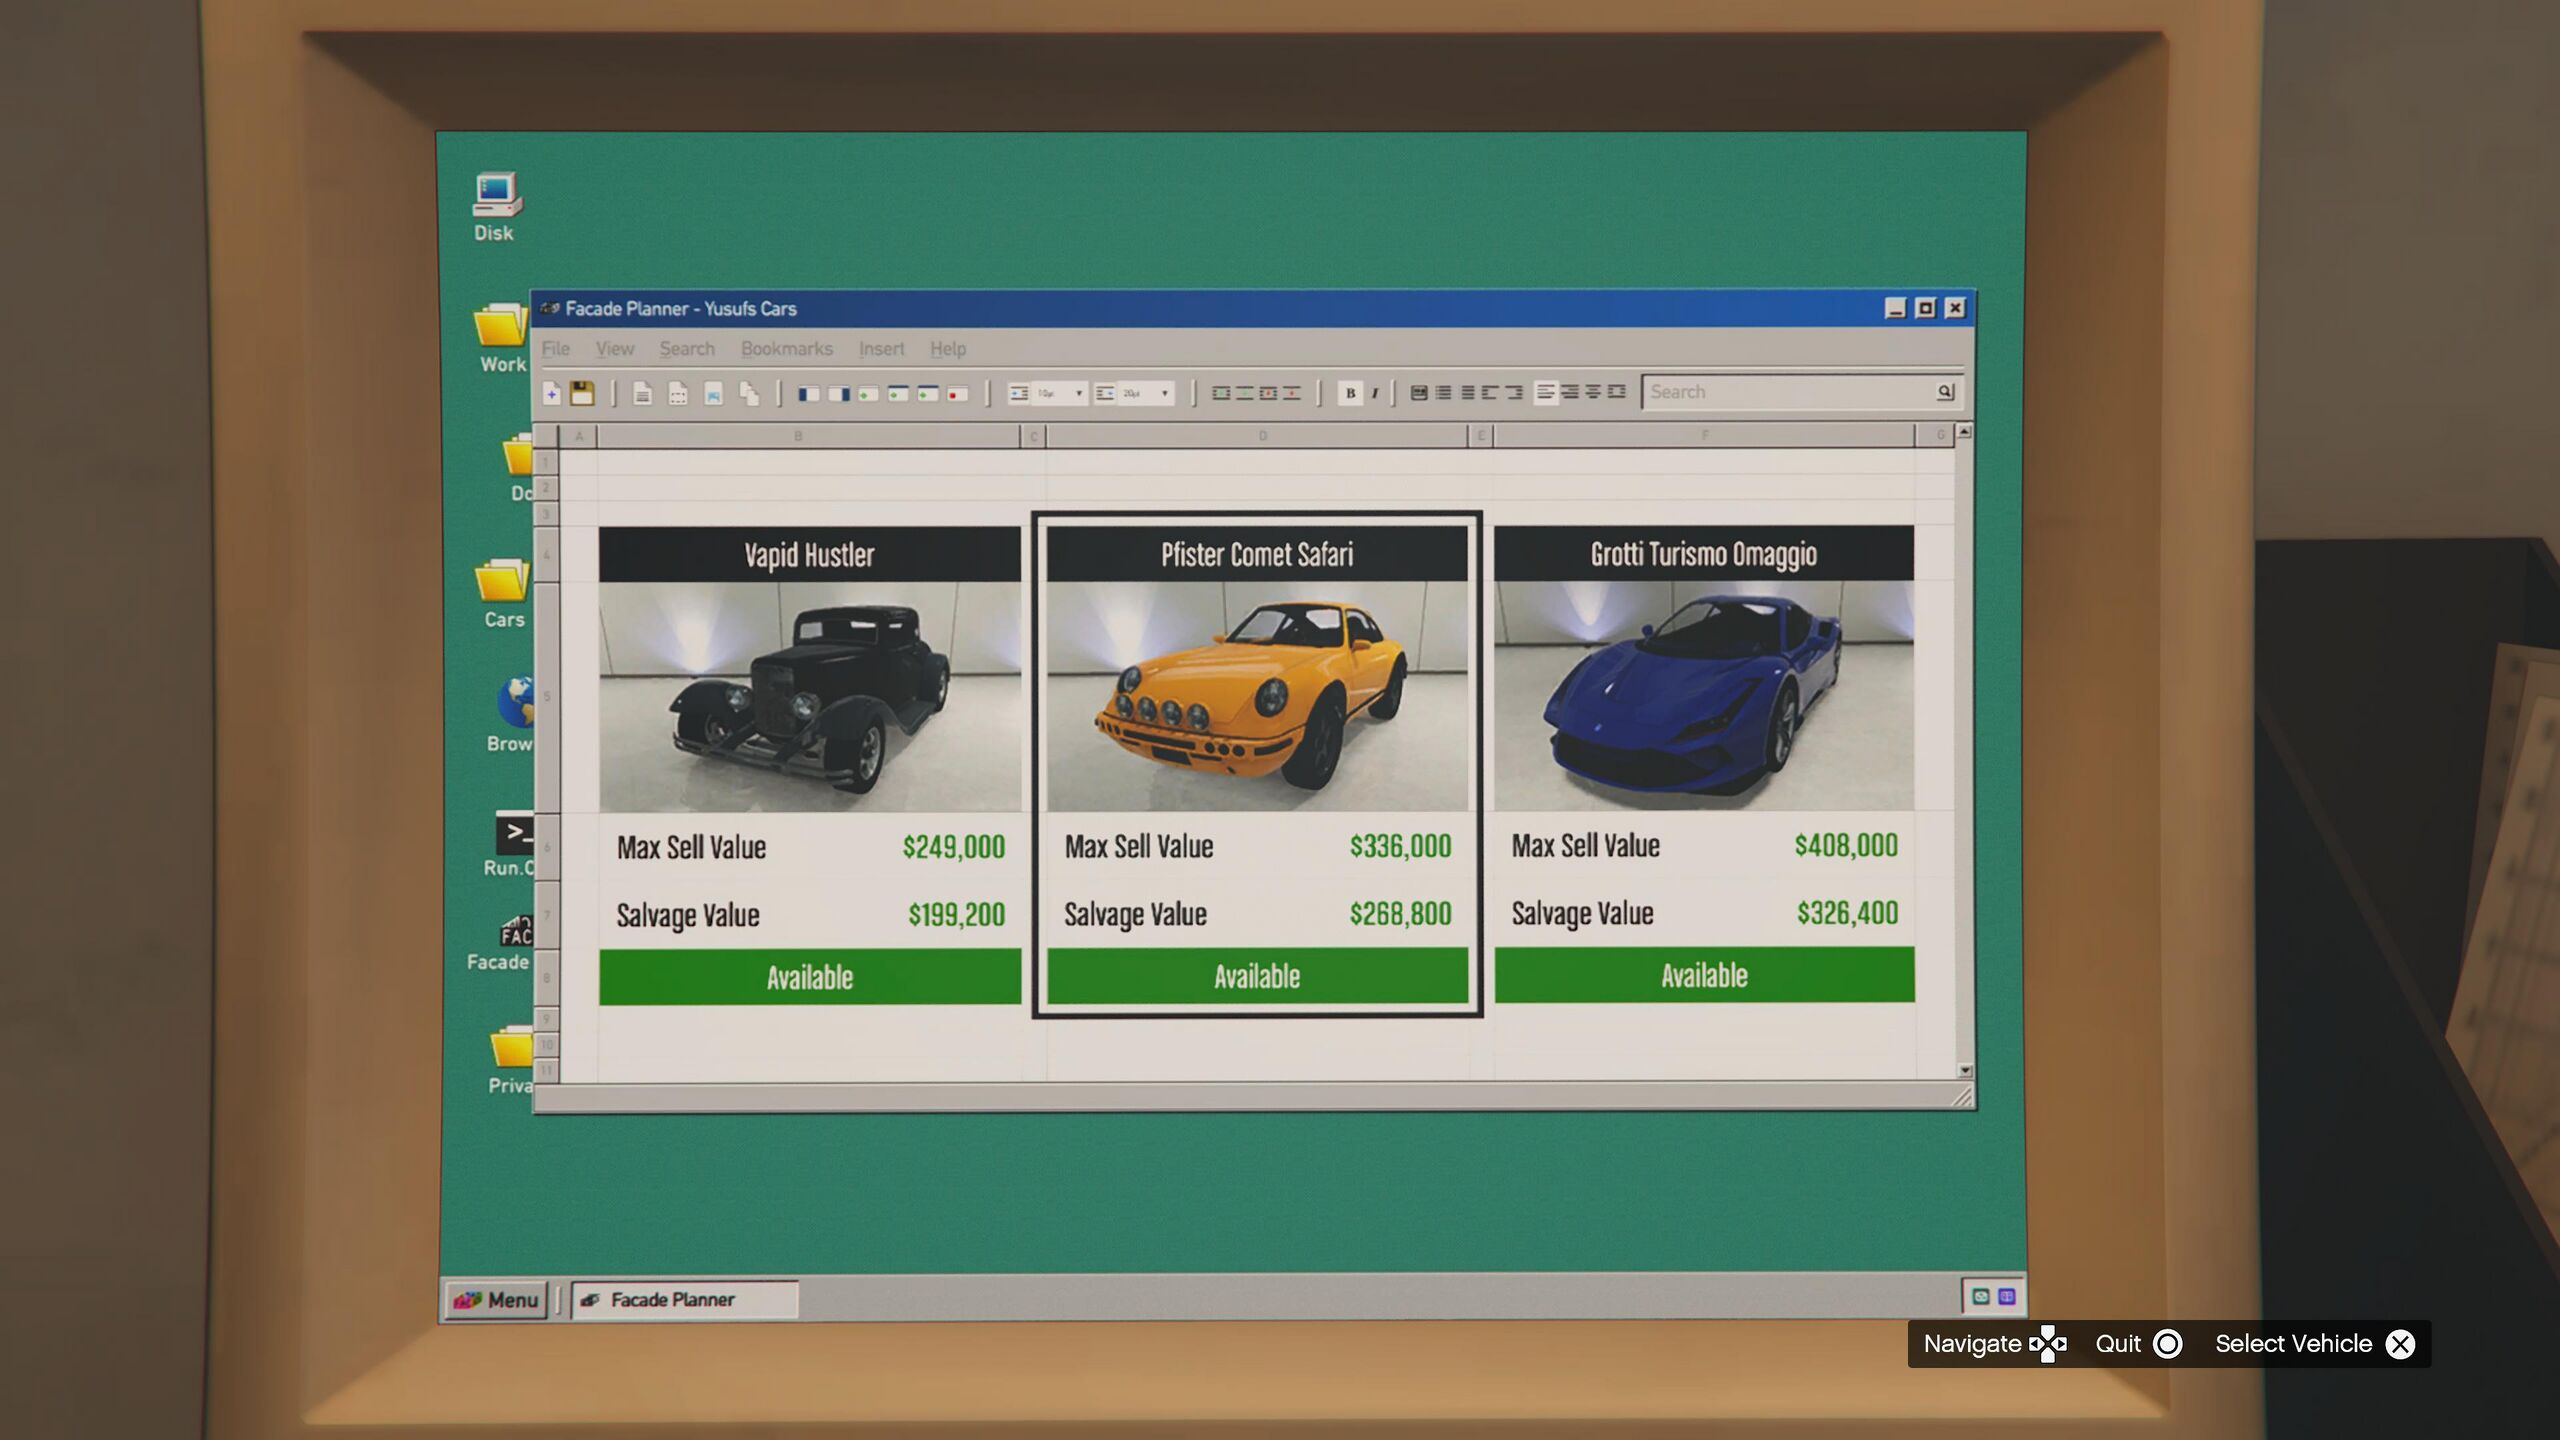This screenshot has height=1440, width=2560.
Task: Open the Bookmarks menu
Action: click(x=786, y=349)
